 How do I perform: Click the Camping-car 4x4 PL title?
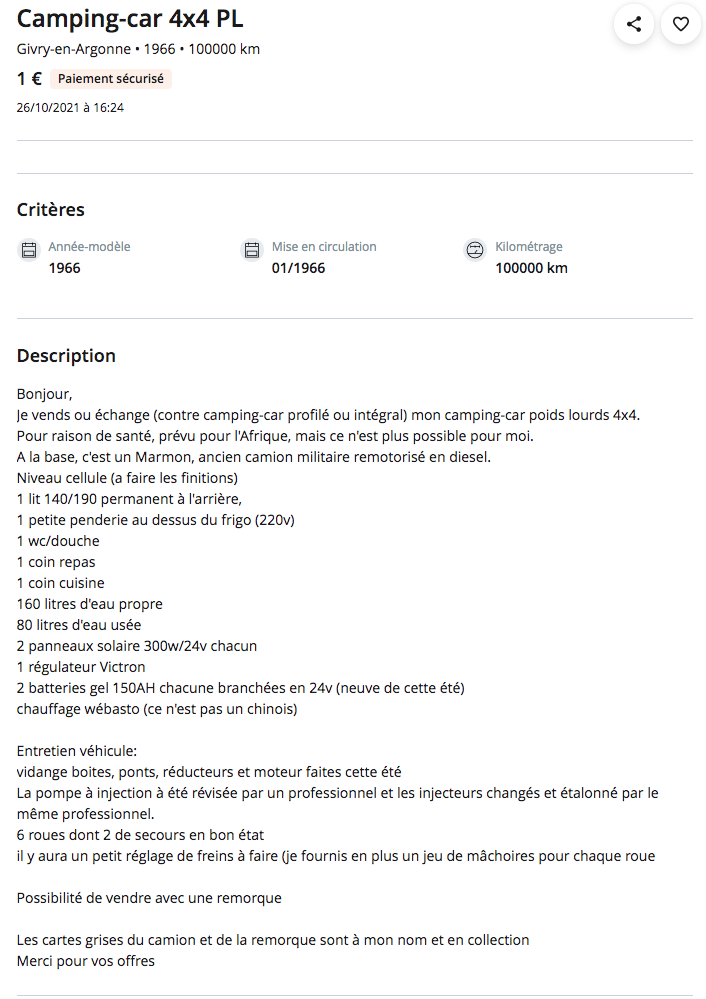point(130,19)
